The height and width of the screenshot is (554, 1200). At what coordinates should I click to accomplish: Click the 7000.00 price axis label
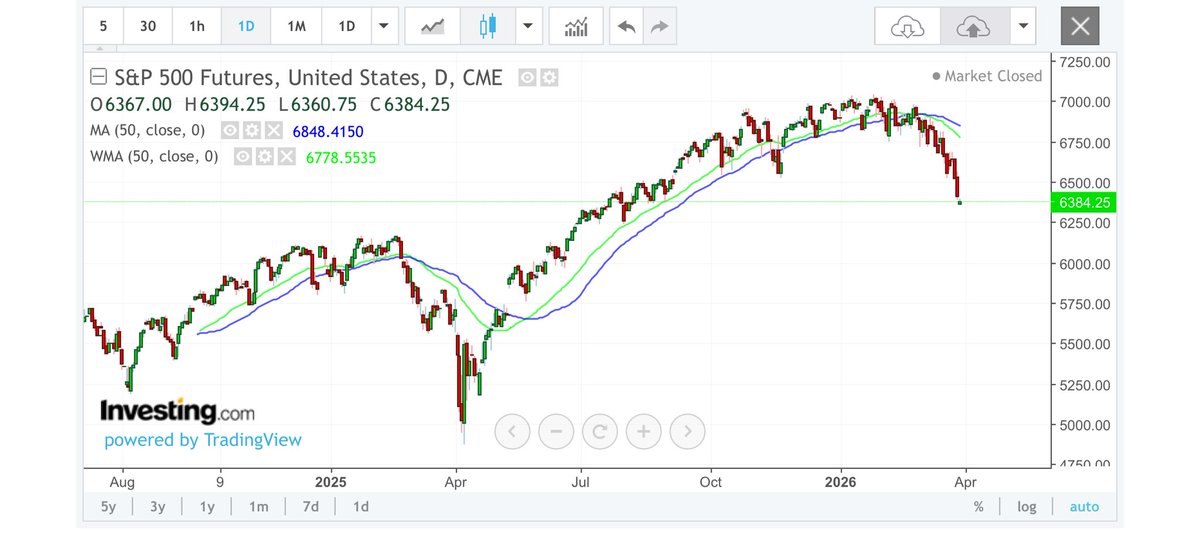1085,102
